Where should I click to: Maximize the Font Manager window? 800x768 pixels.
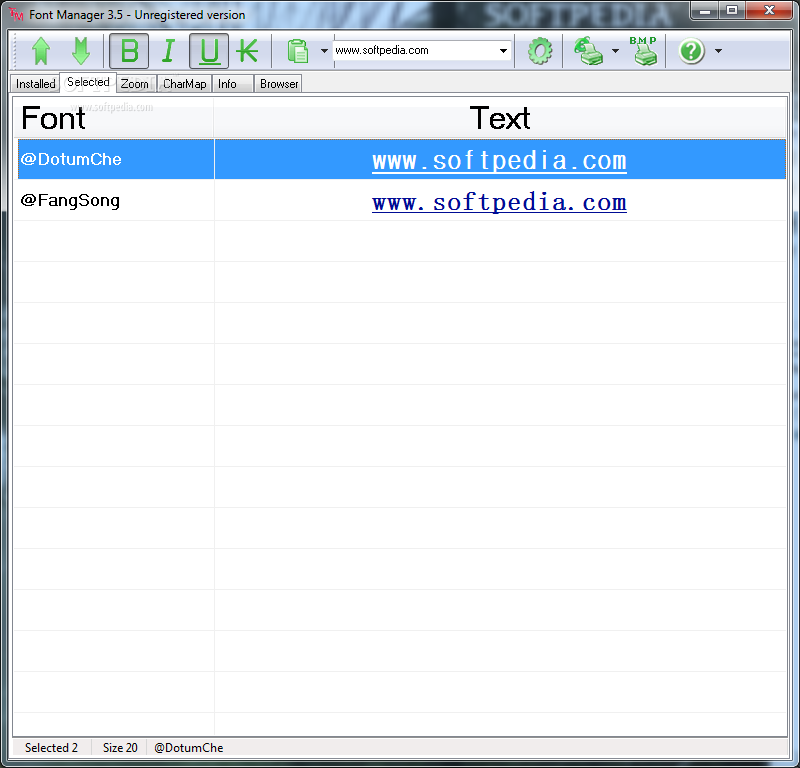click(732, 11)
